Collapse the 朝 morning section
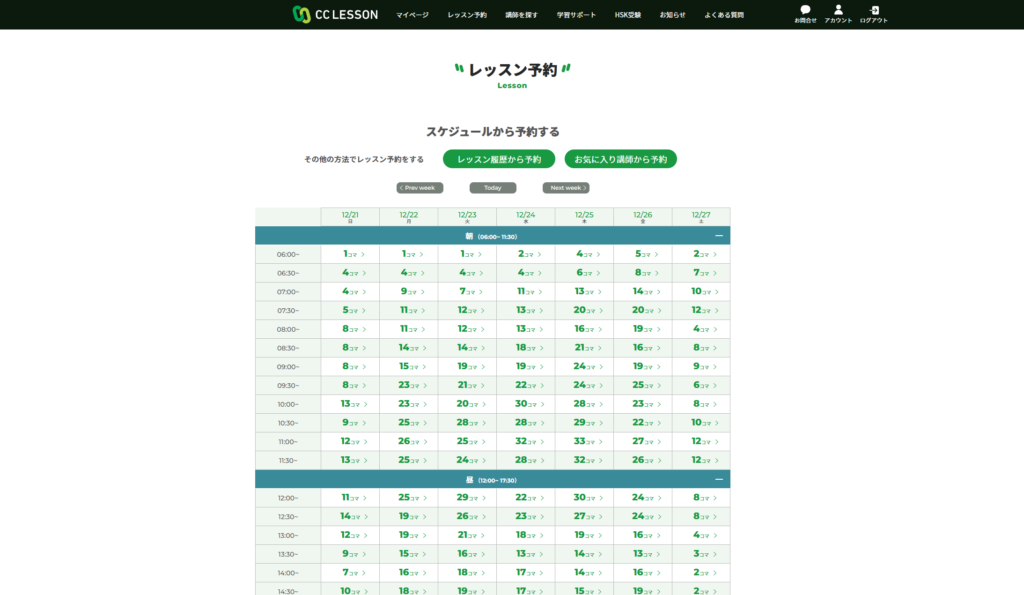The height and width of the screenshot is (595, 1024). pyautogui.click(x=718, y=236)
